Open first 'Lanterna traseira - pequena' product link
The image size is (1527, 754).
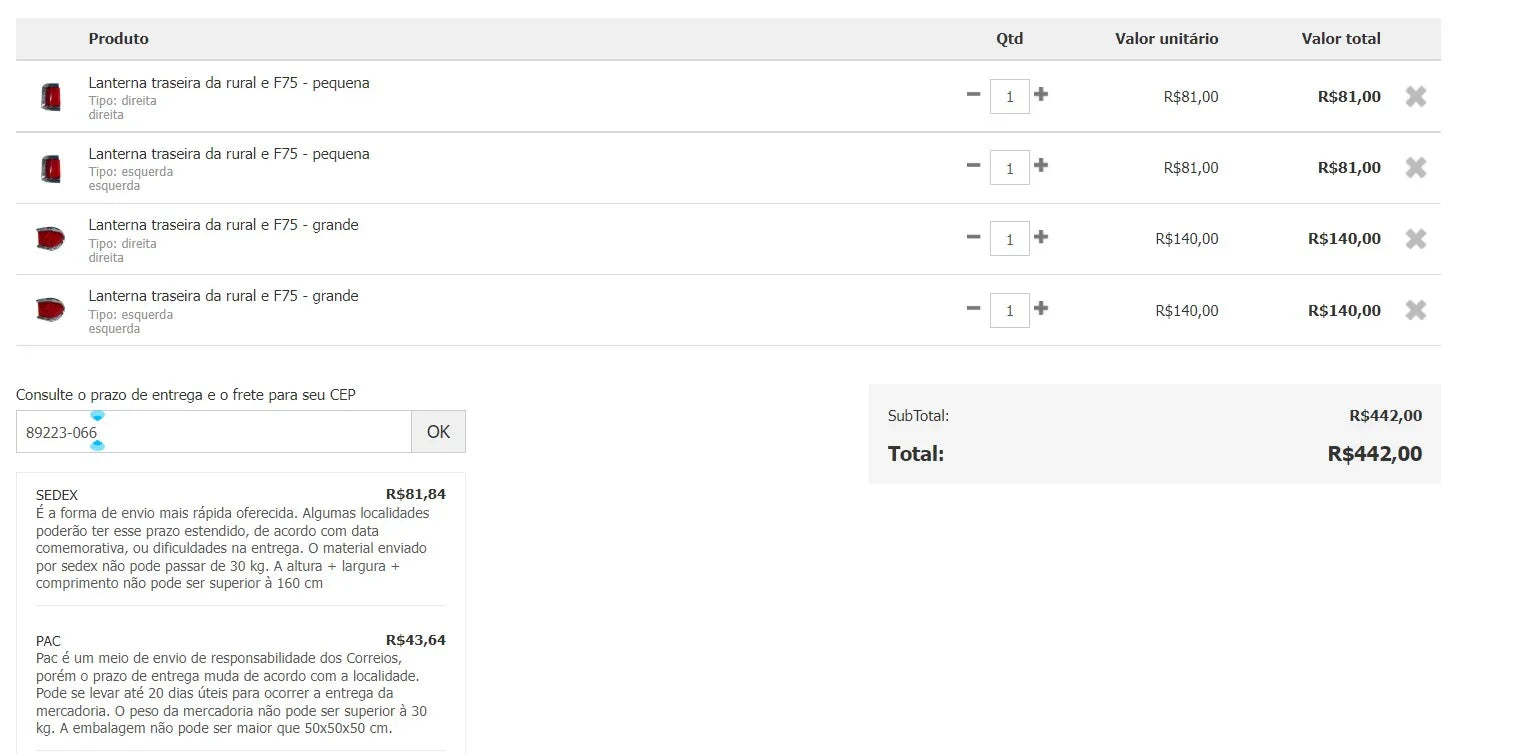tap(229, 83)
